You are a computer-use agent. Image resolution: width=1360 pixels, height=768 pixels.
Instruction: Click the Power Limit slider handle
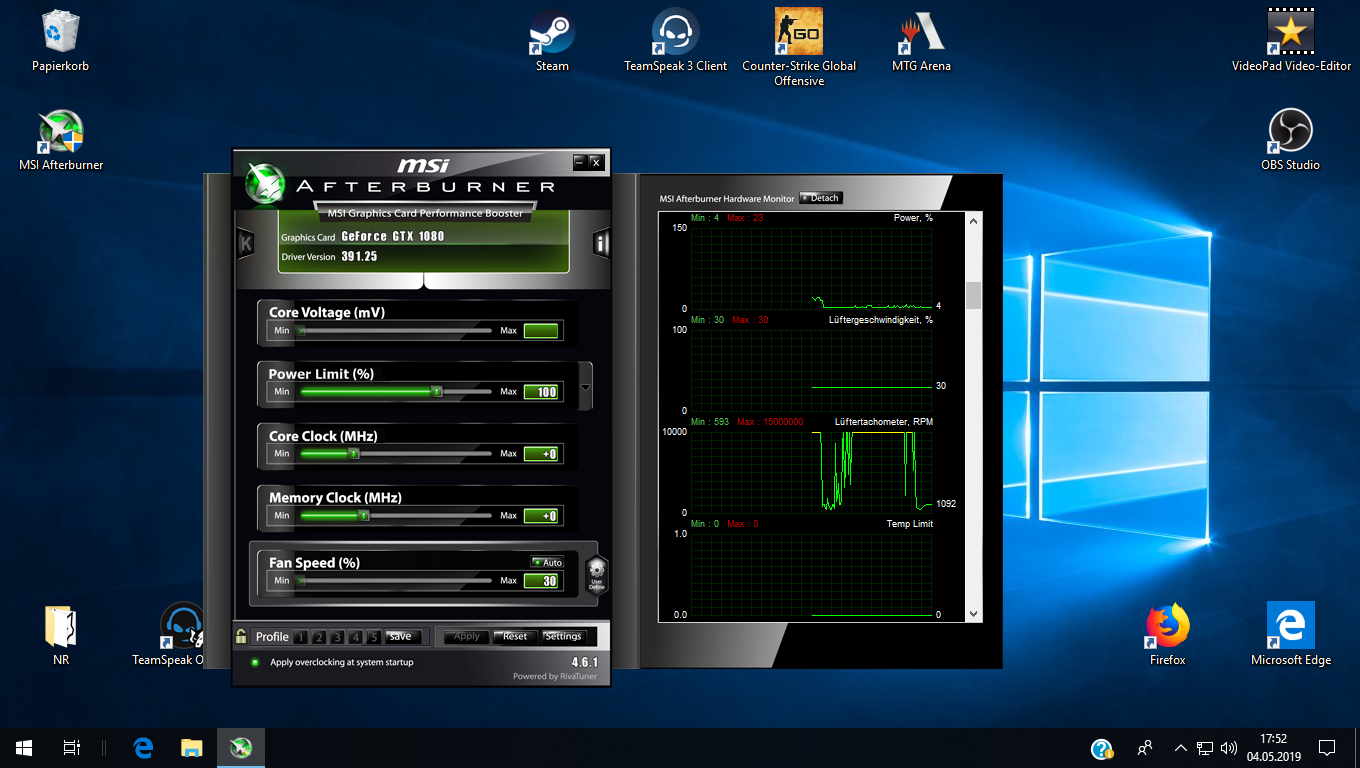click(437, 392)
